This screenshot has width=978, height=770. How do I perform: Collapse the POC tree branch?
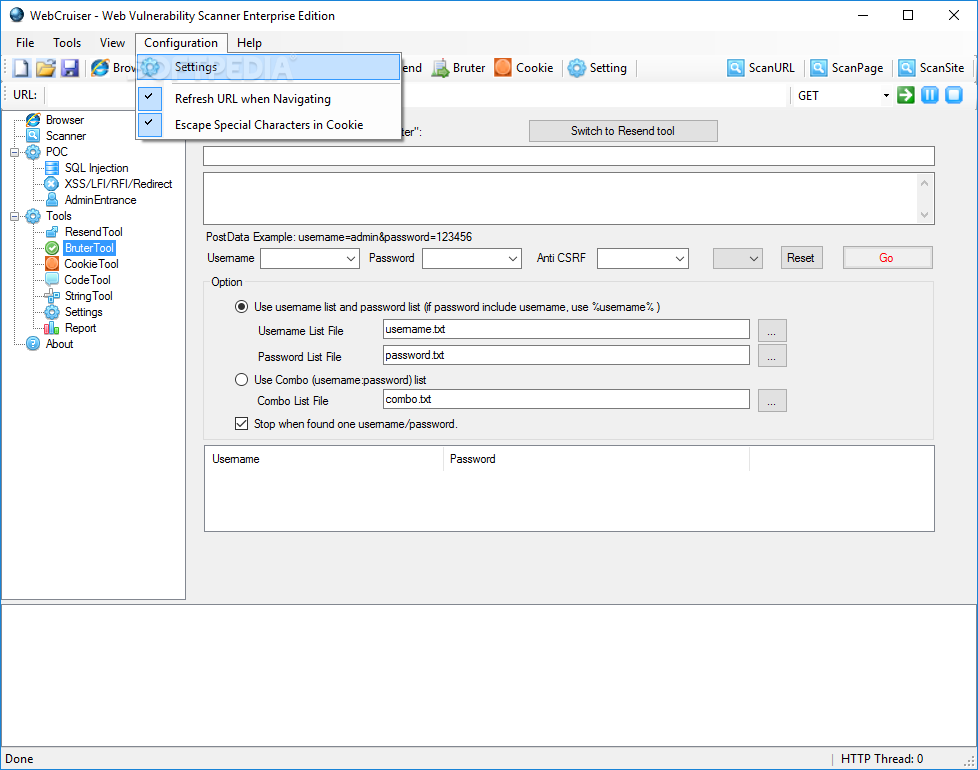click(x=14, y=152)
